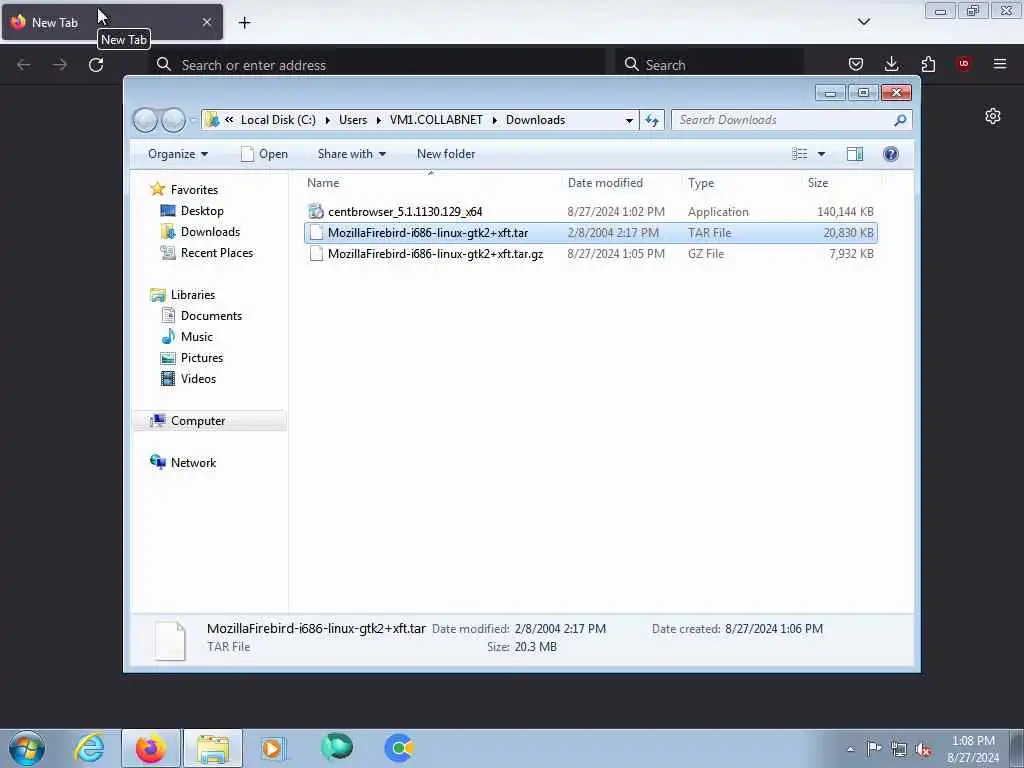Click the Firefox Search box
This screenshot has height=768, width=1024.
click(711, 65)
